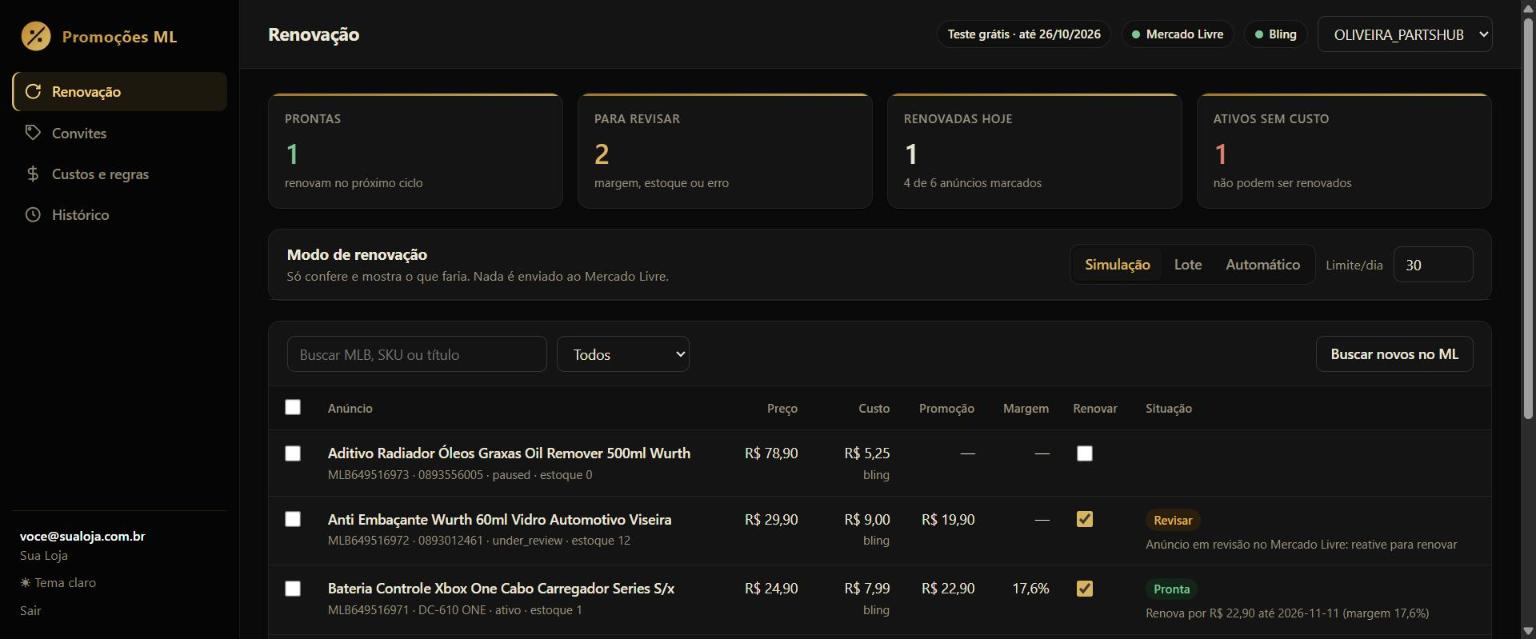
Task: Click the Ativos sem custo summary card
Action: coord(1344,151)
